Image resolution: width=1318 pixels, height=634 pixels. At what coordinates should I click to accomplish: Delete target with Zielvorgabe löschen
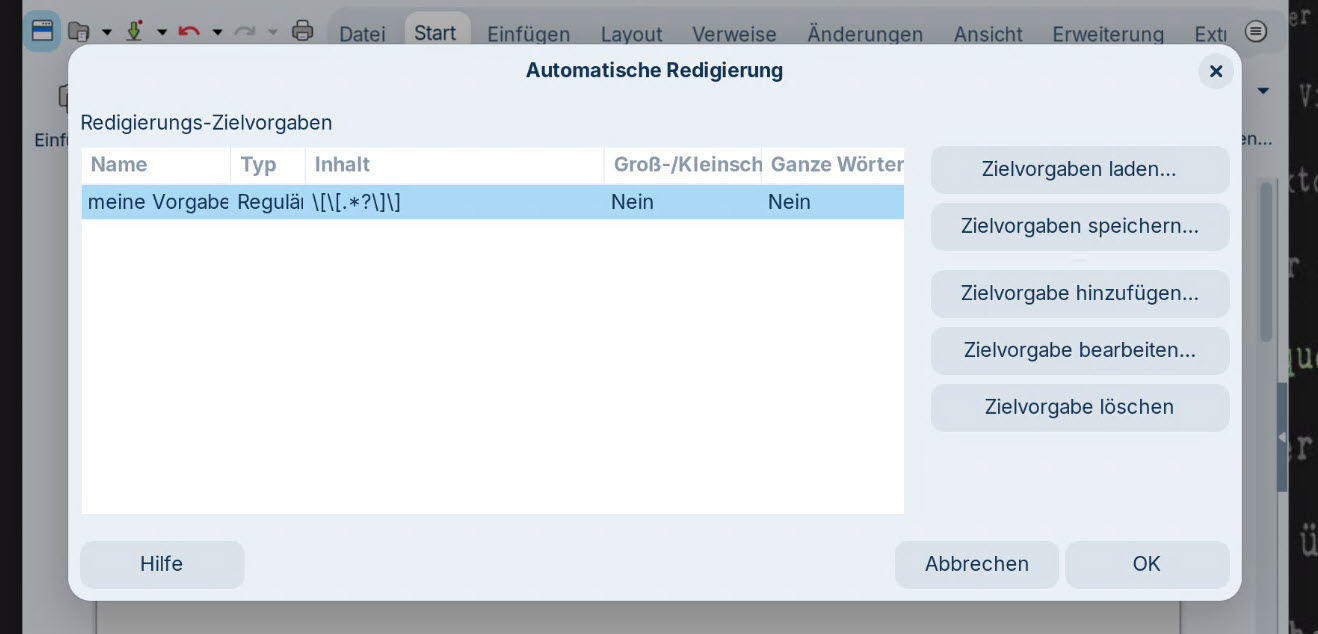[1079, 408]
